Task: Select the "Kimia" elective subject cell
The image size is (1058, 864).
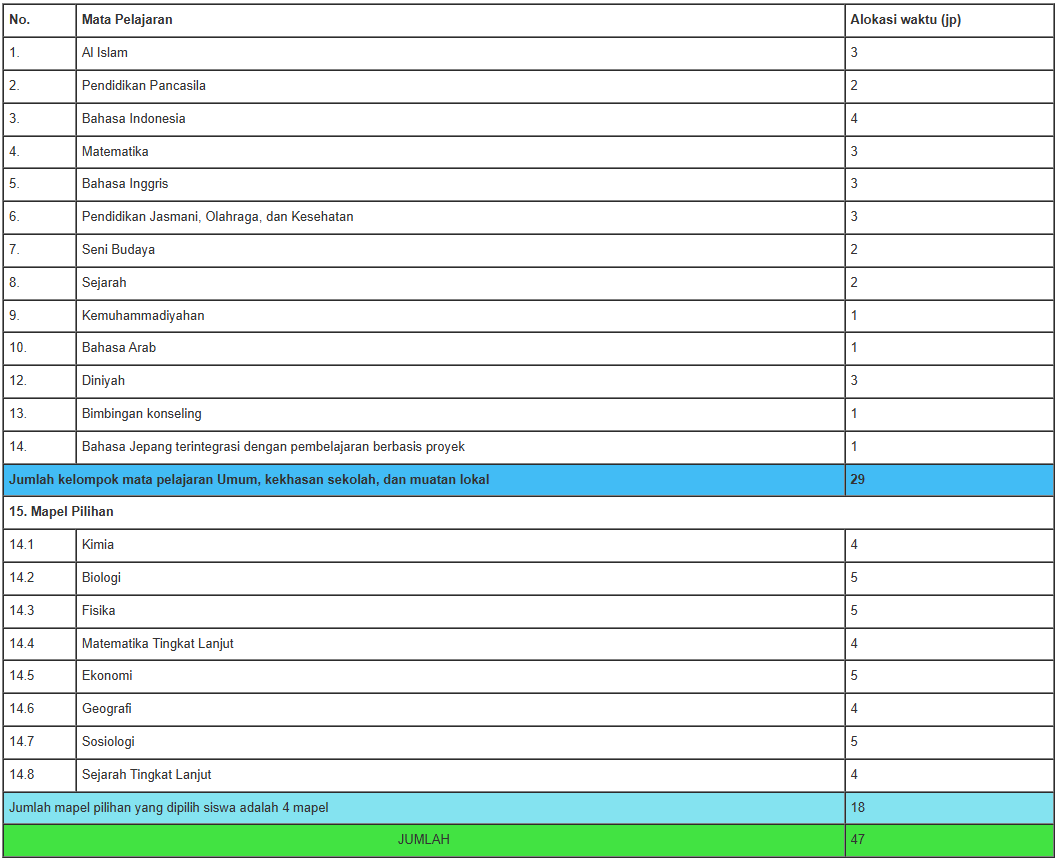Action: [98, 545]
